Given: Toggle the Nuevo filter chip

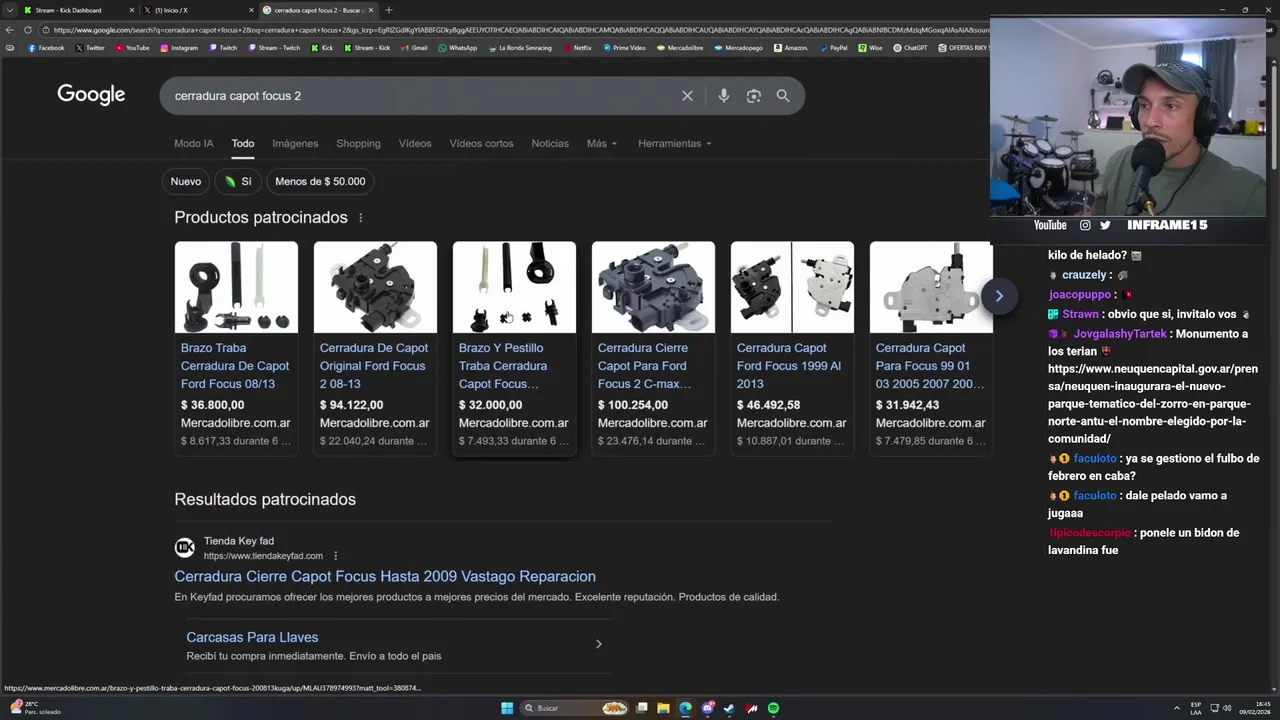Looking at the screenshot, I should pyautogui.click(x=186, y=181).
